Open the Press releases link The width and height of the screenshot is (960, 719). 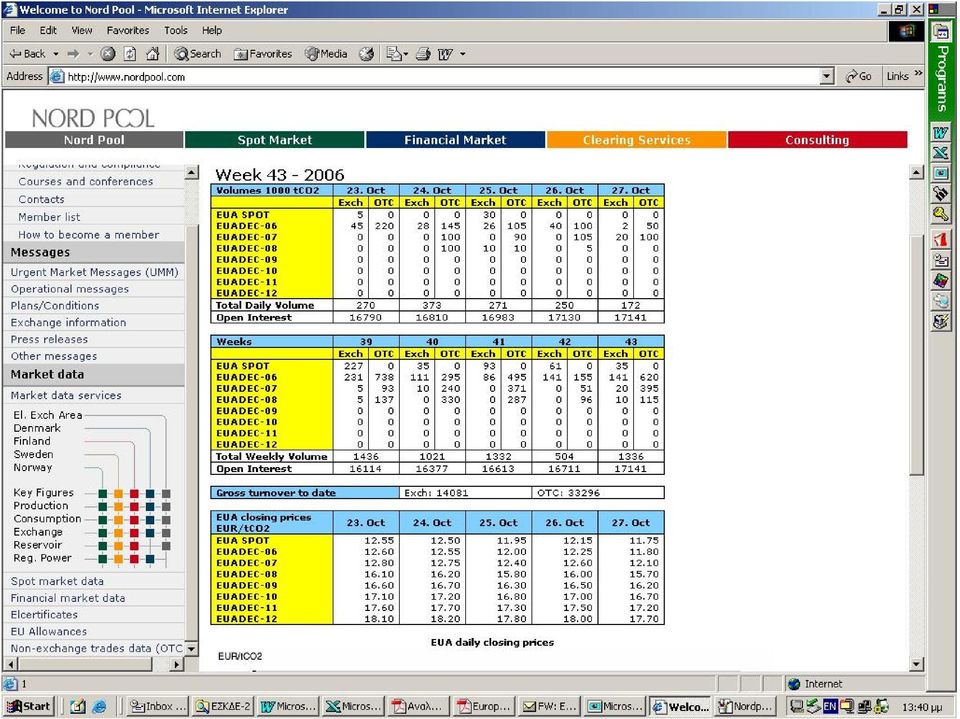(49, 339)
